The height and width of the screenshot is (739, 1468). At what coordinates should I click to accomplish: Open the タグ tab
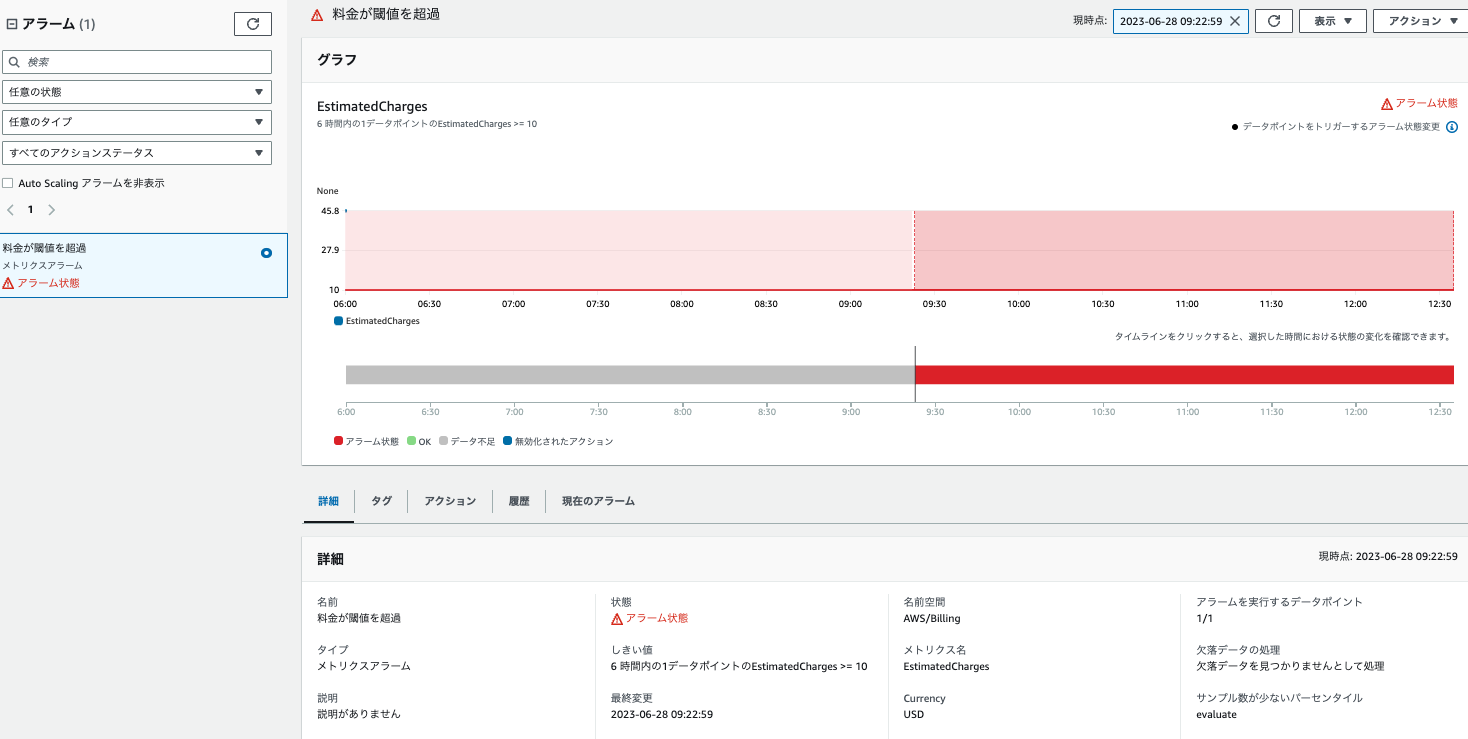(x=380, y=501)
